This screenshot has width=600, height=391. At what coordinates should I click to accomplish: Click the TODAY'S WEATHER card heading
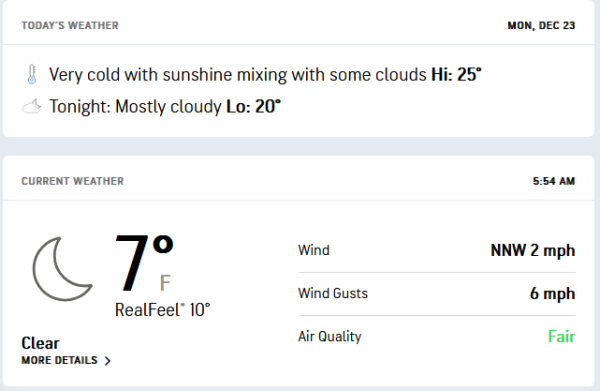coord(70,25)
